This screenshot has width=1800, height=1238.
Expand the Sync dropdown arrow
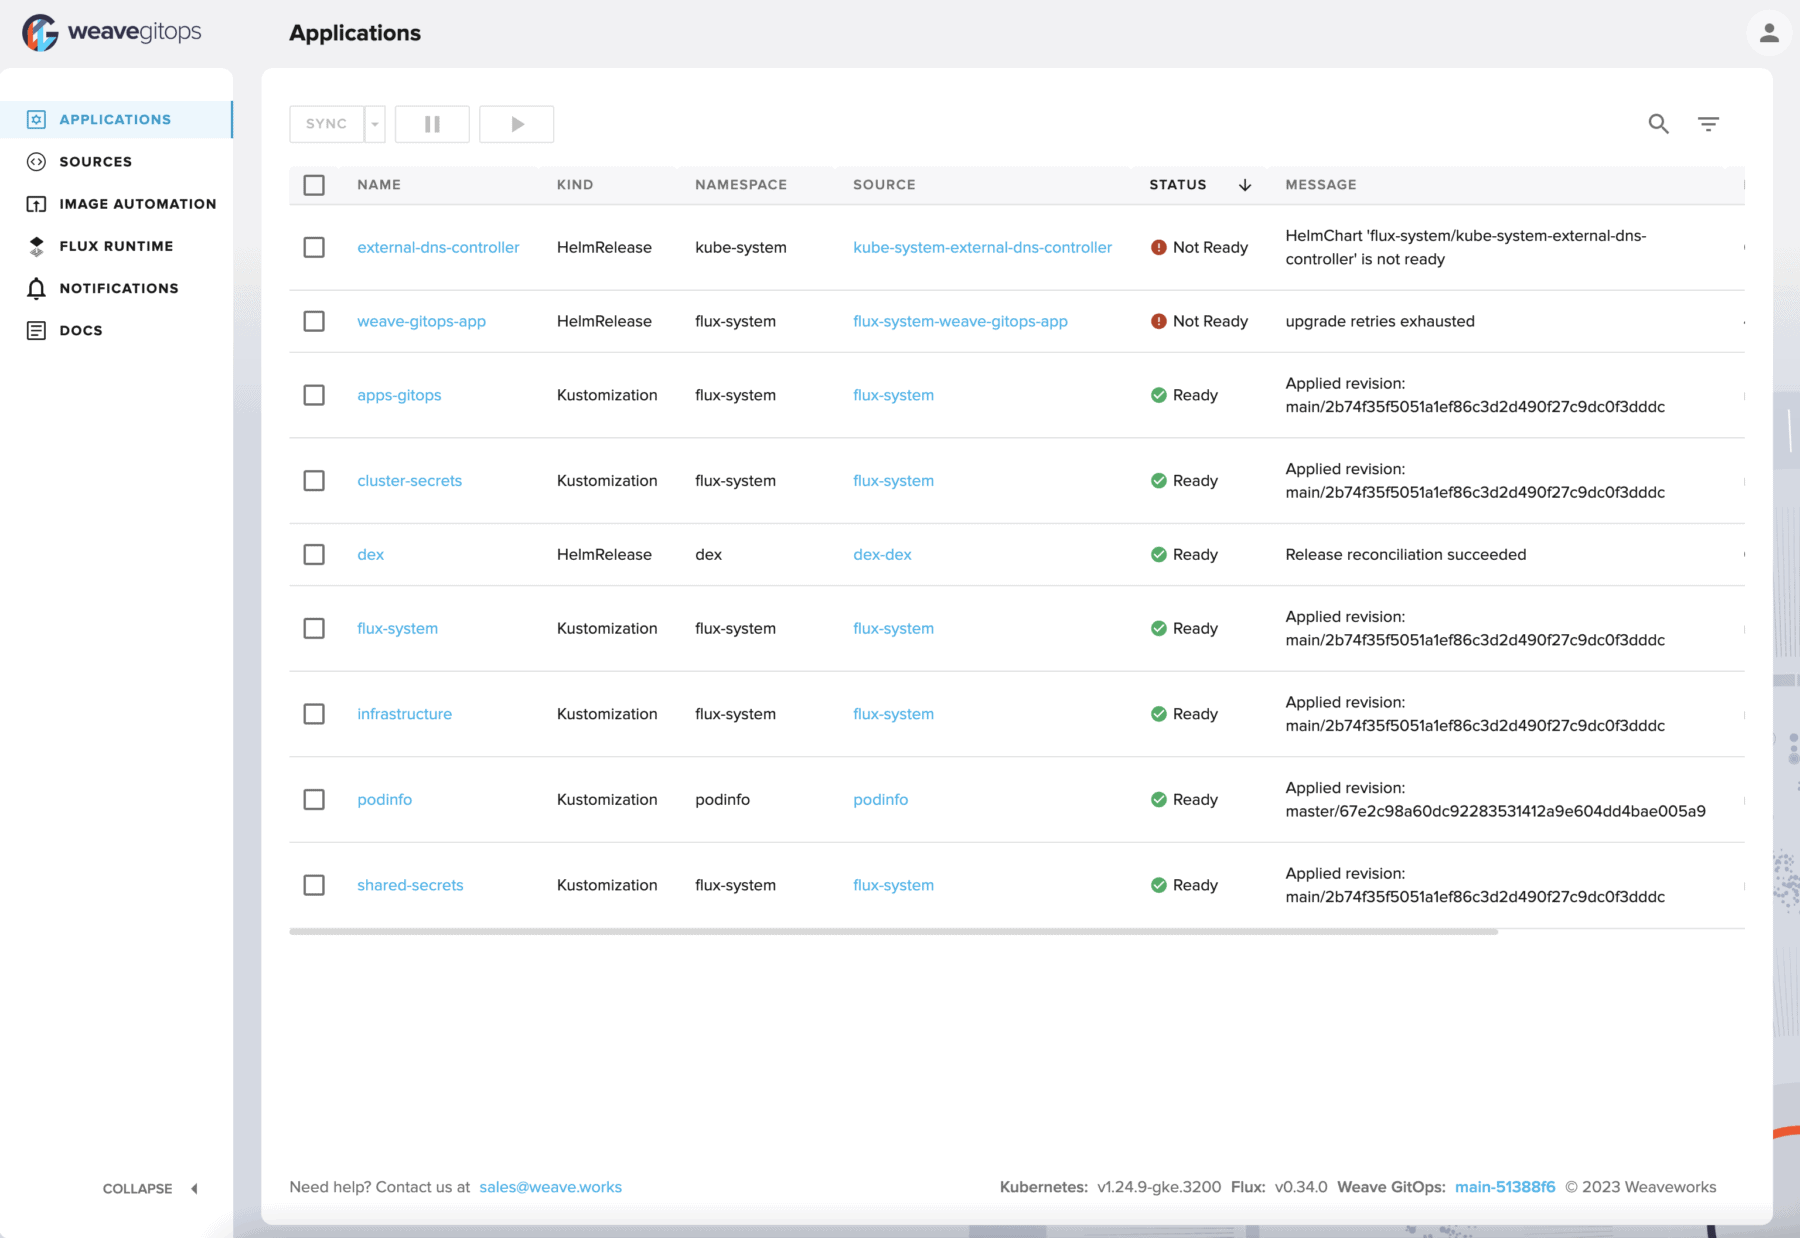pos(375,124)
